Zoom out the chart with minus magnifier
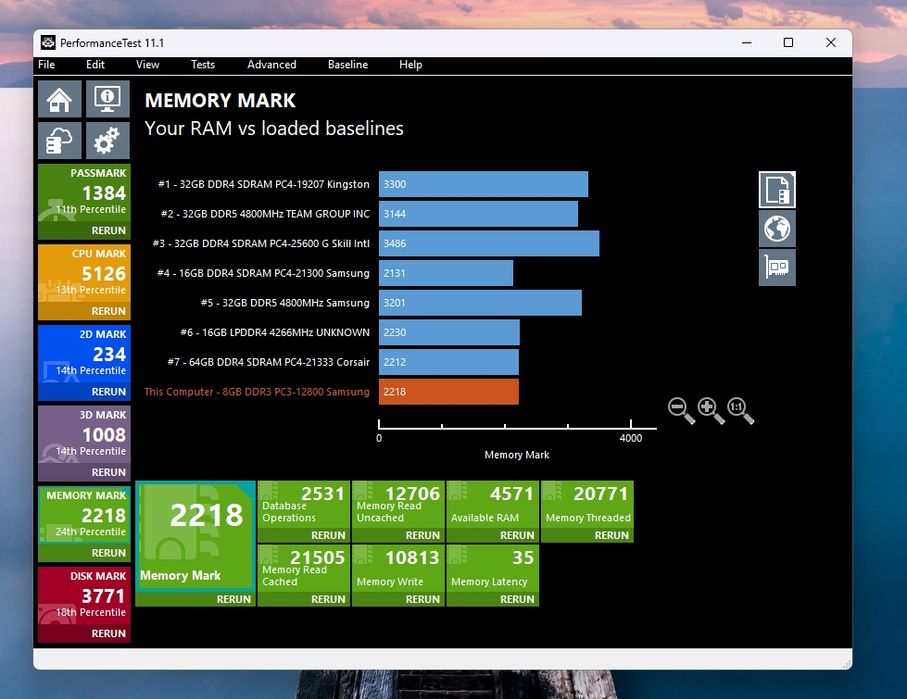The image size is (907, 699). pyautogui.click(x=681, y=410)
